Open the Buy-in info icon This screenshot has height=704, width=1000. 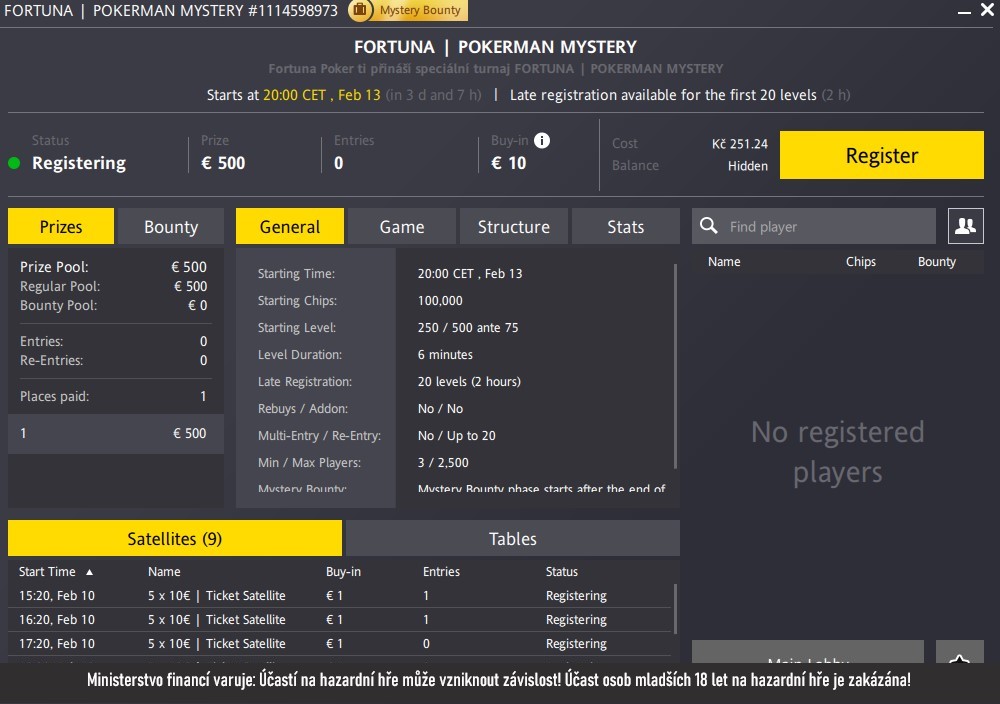[541, 140]
